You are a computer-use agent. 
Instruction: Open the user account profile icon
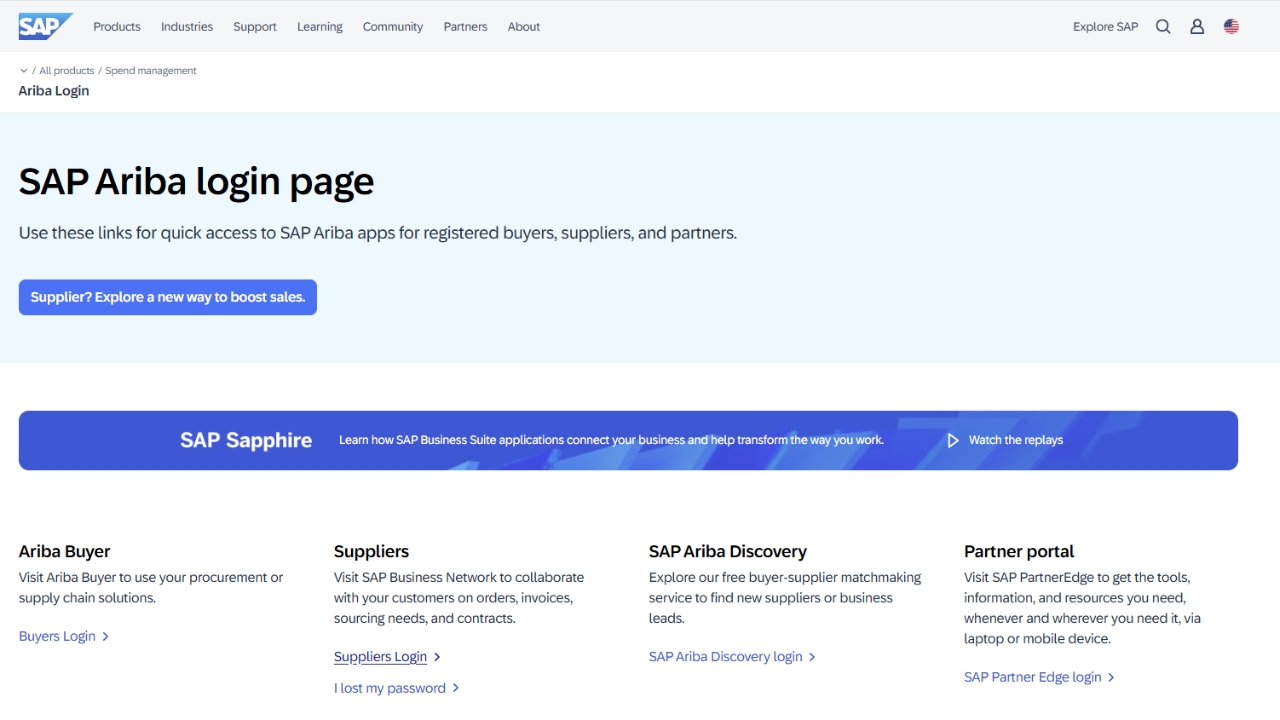pos(1197,27)
